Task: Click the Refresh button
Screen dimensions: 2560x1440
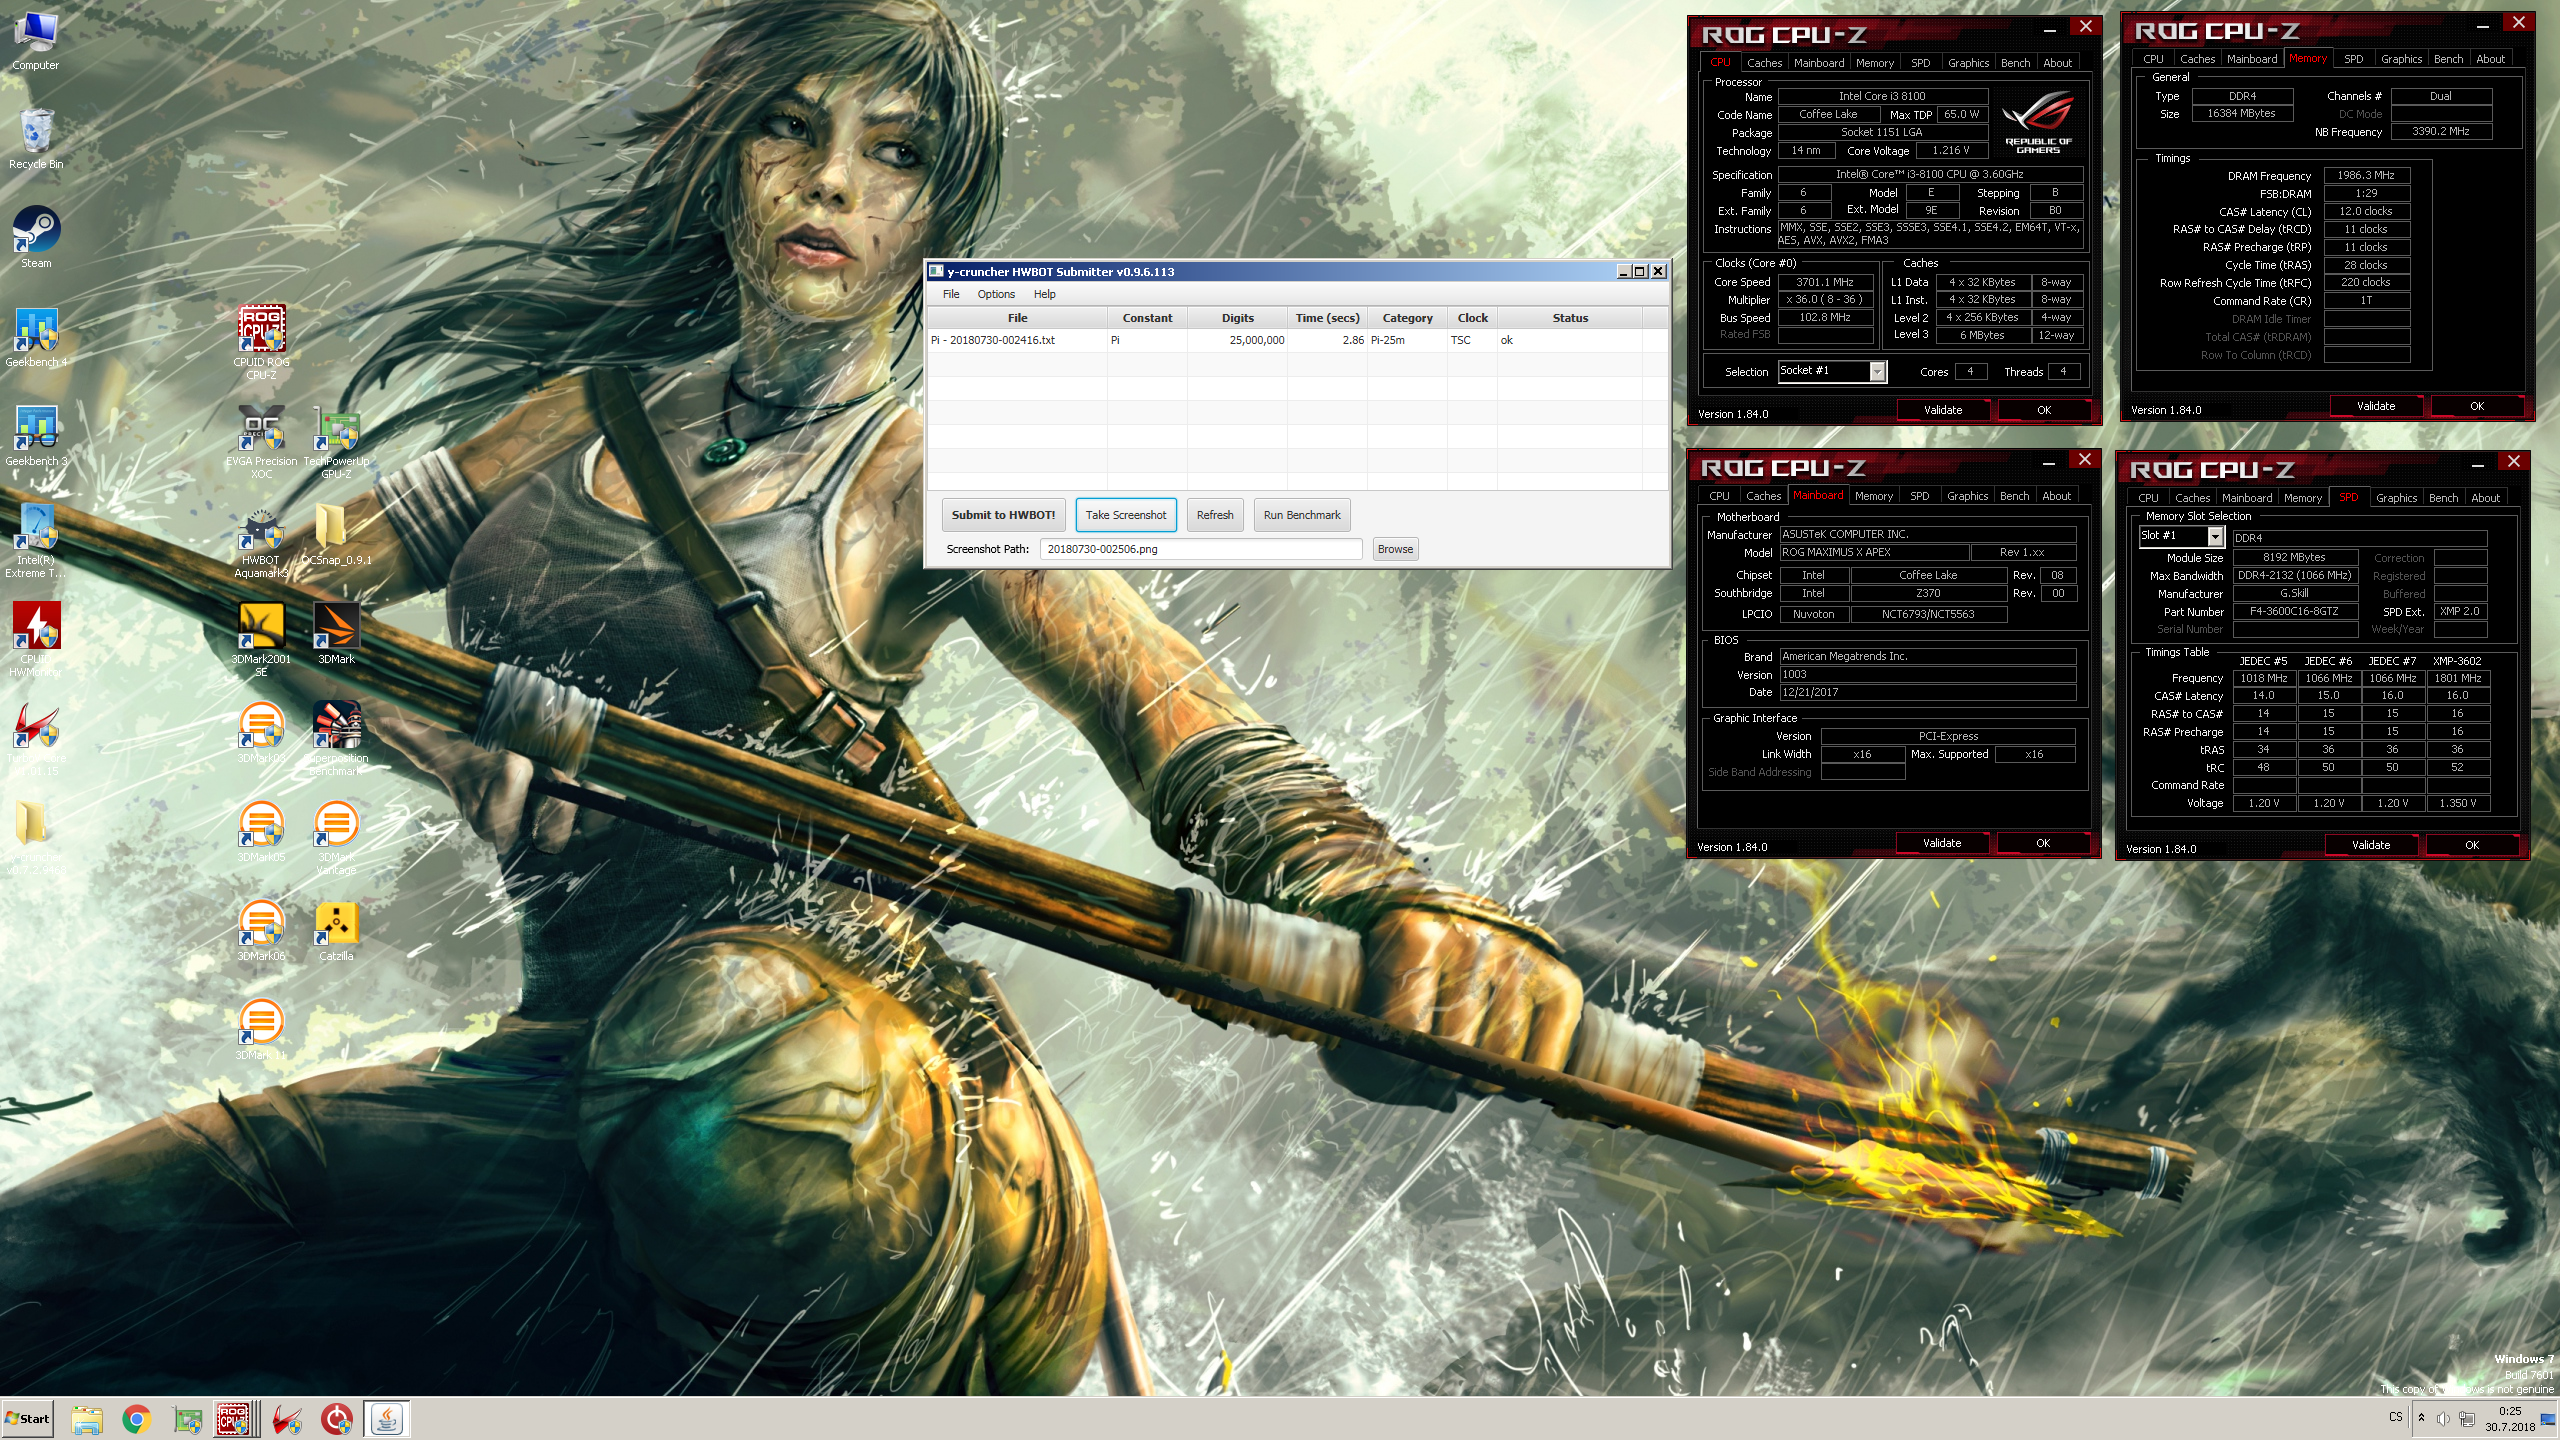Action: [1215, 515]
